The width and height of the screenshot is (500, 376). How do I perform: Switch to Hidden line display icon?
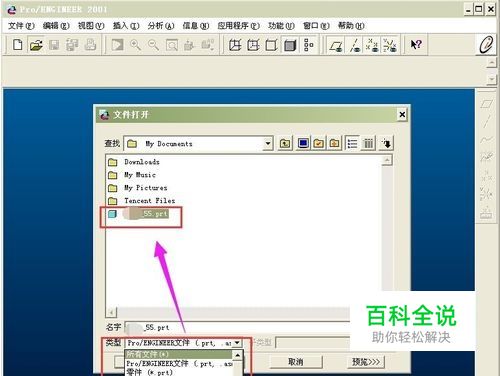(253, 45)
